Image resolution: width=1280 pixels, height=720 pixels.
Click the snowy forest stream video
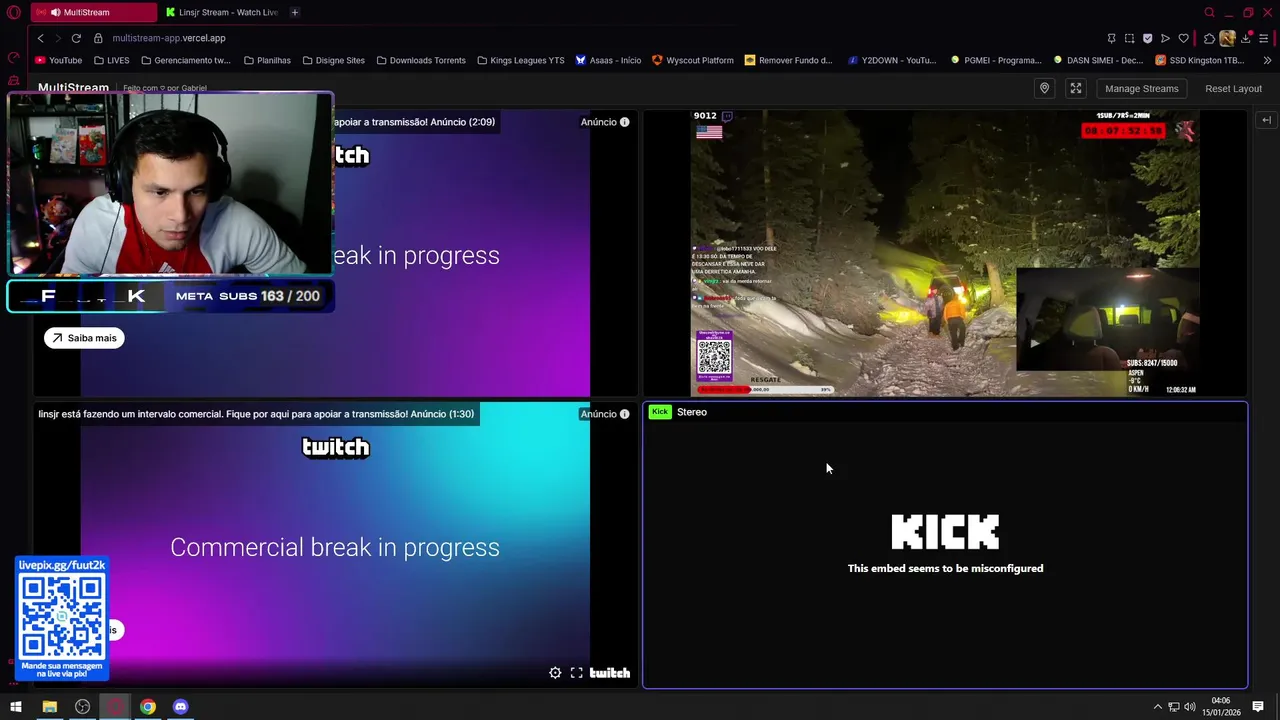[x=945, y=253]
